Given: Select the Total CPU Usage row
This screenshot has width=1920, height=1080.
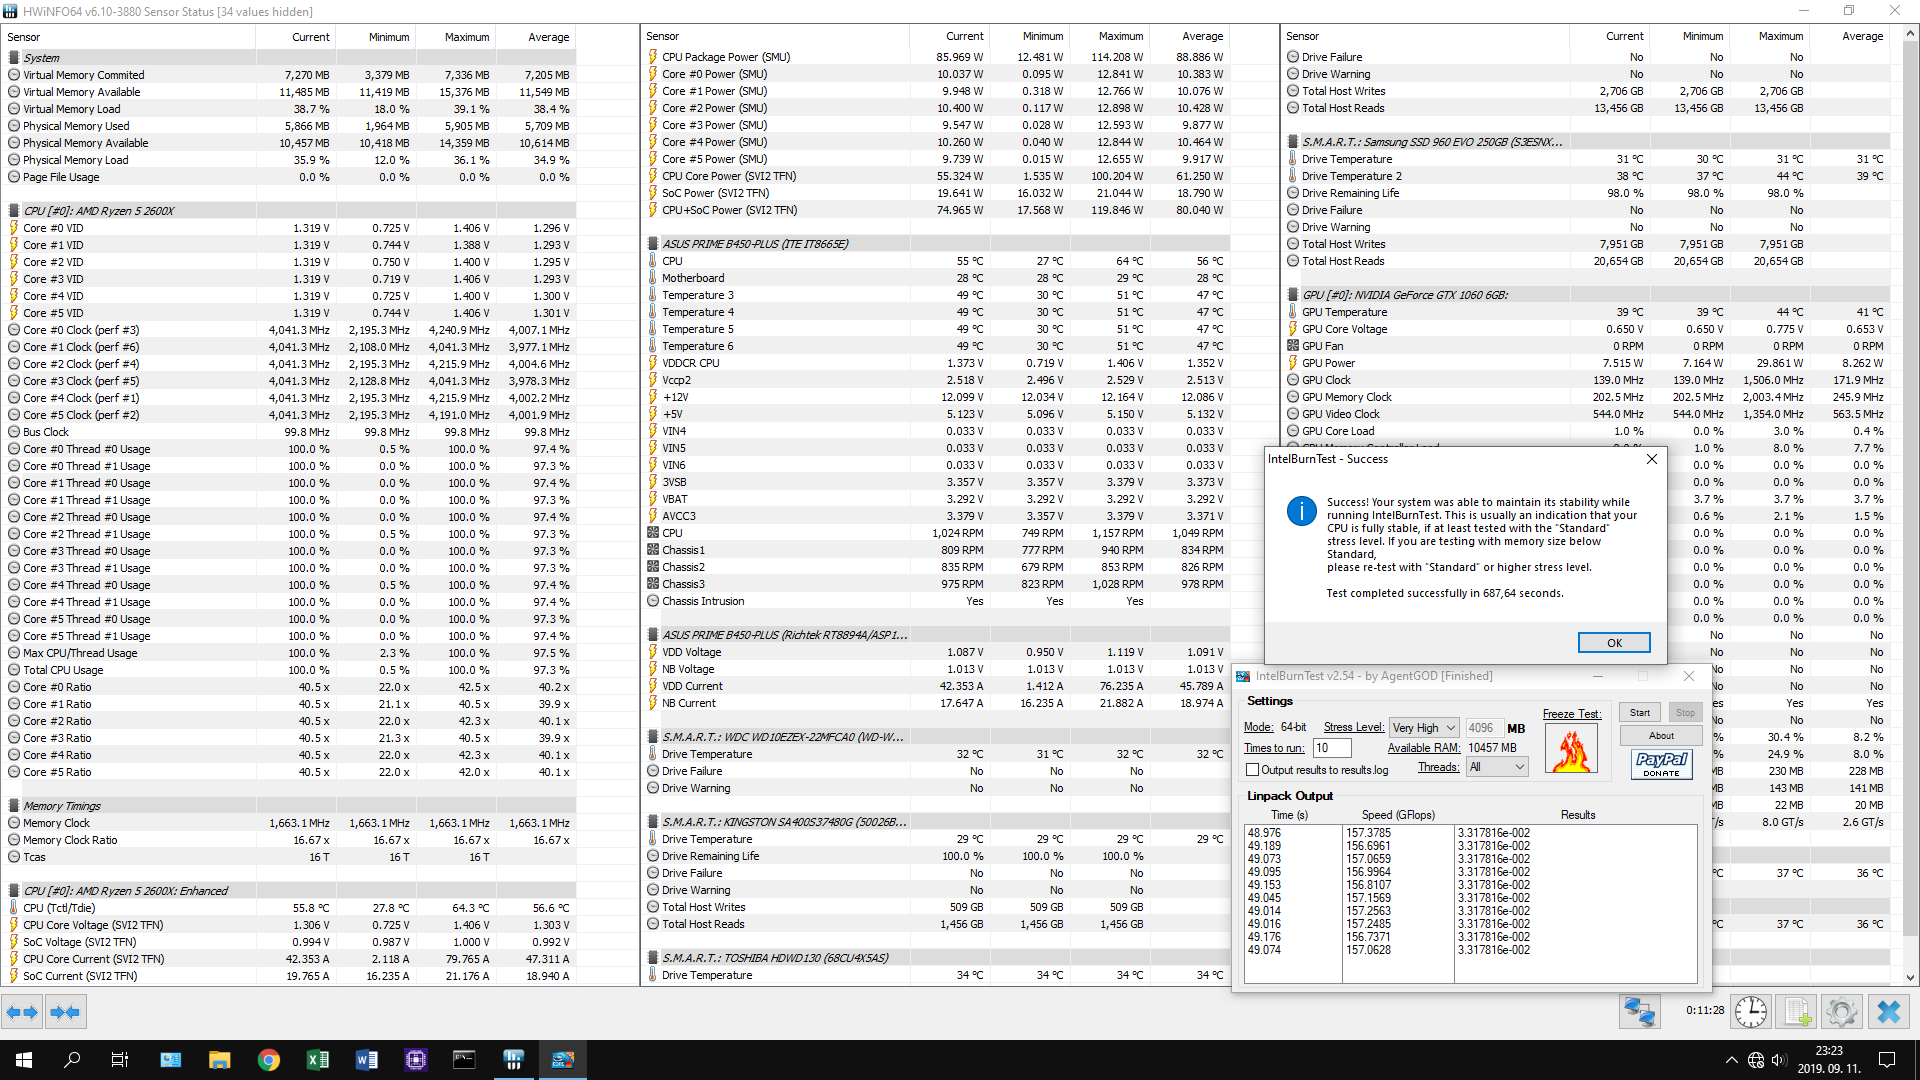Looking at the screenshot, I should [x=290, y=670].
